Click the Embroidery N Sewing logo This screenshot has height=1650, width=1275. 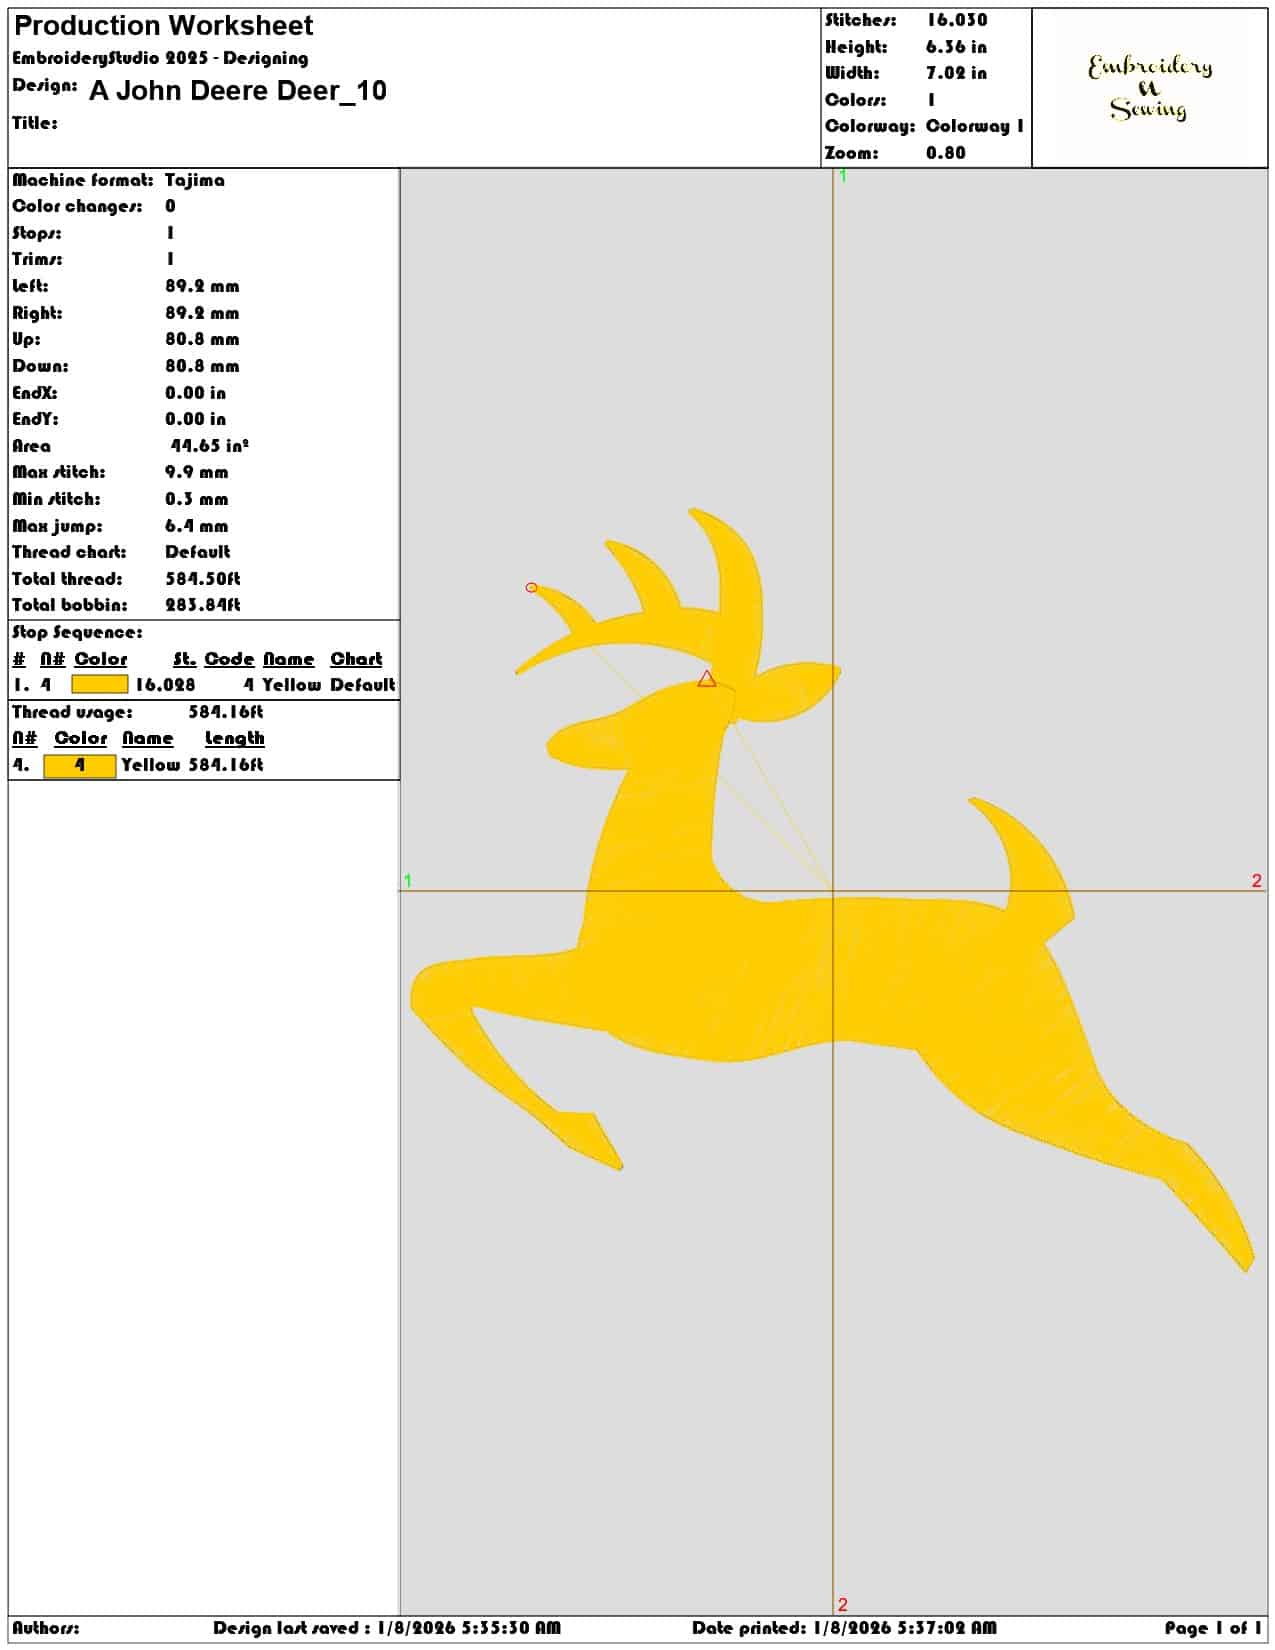(x=1150, y=87)
